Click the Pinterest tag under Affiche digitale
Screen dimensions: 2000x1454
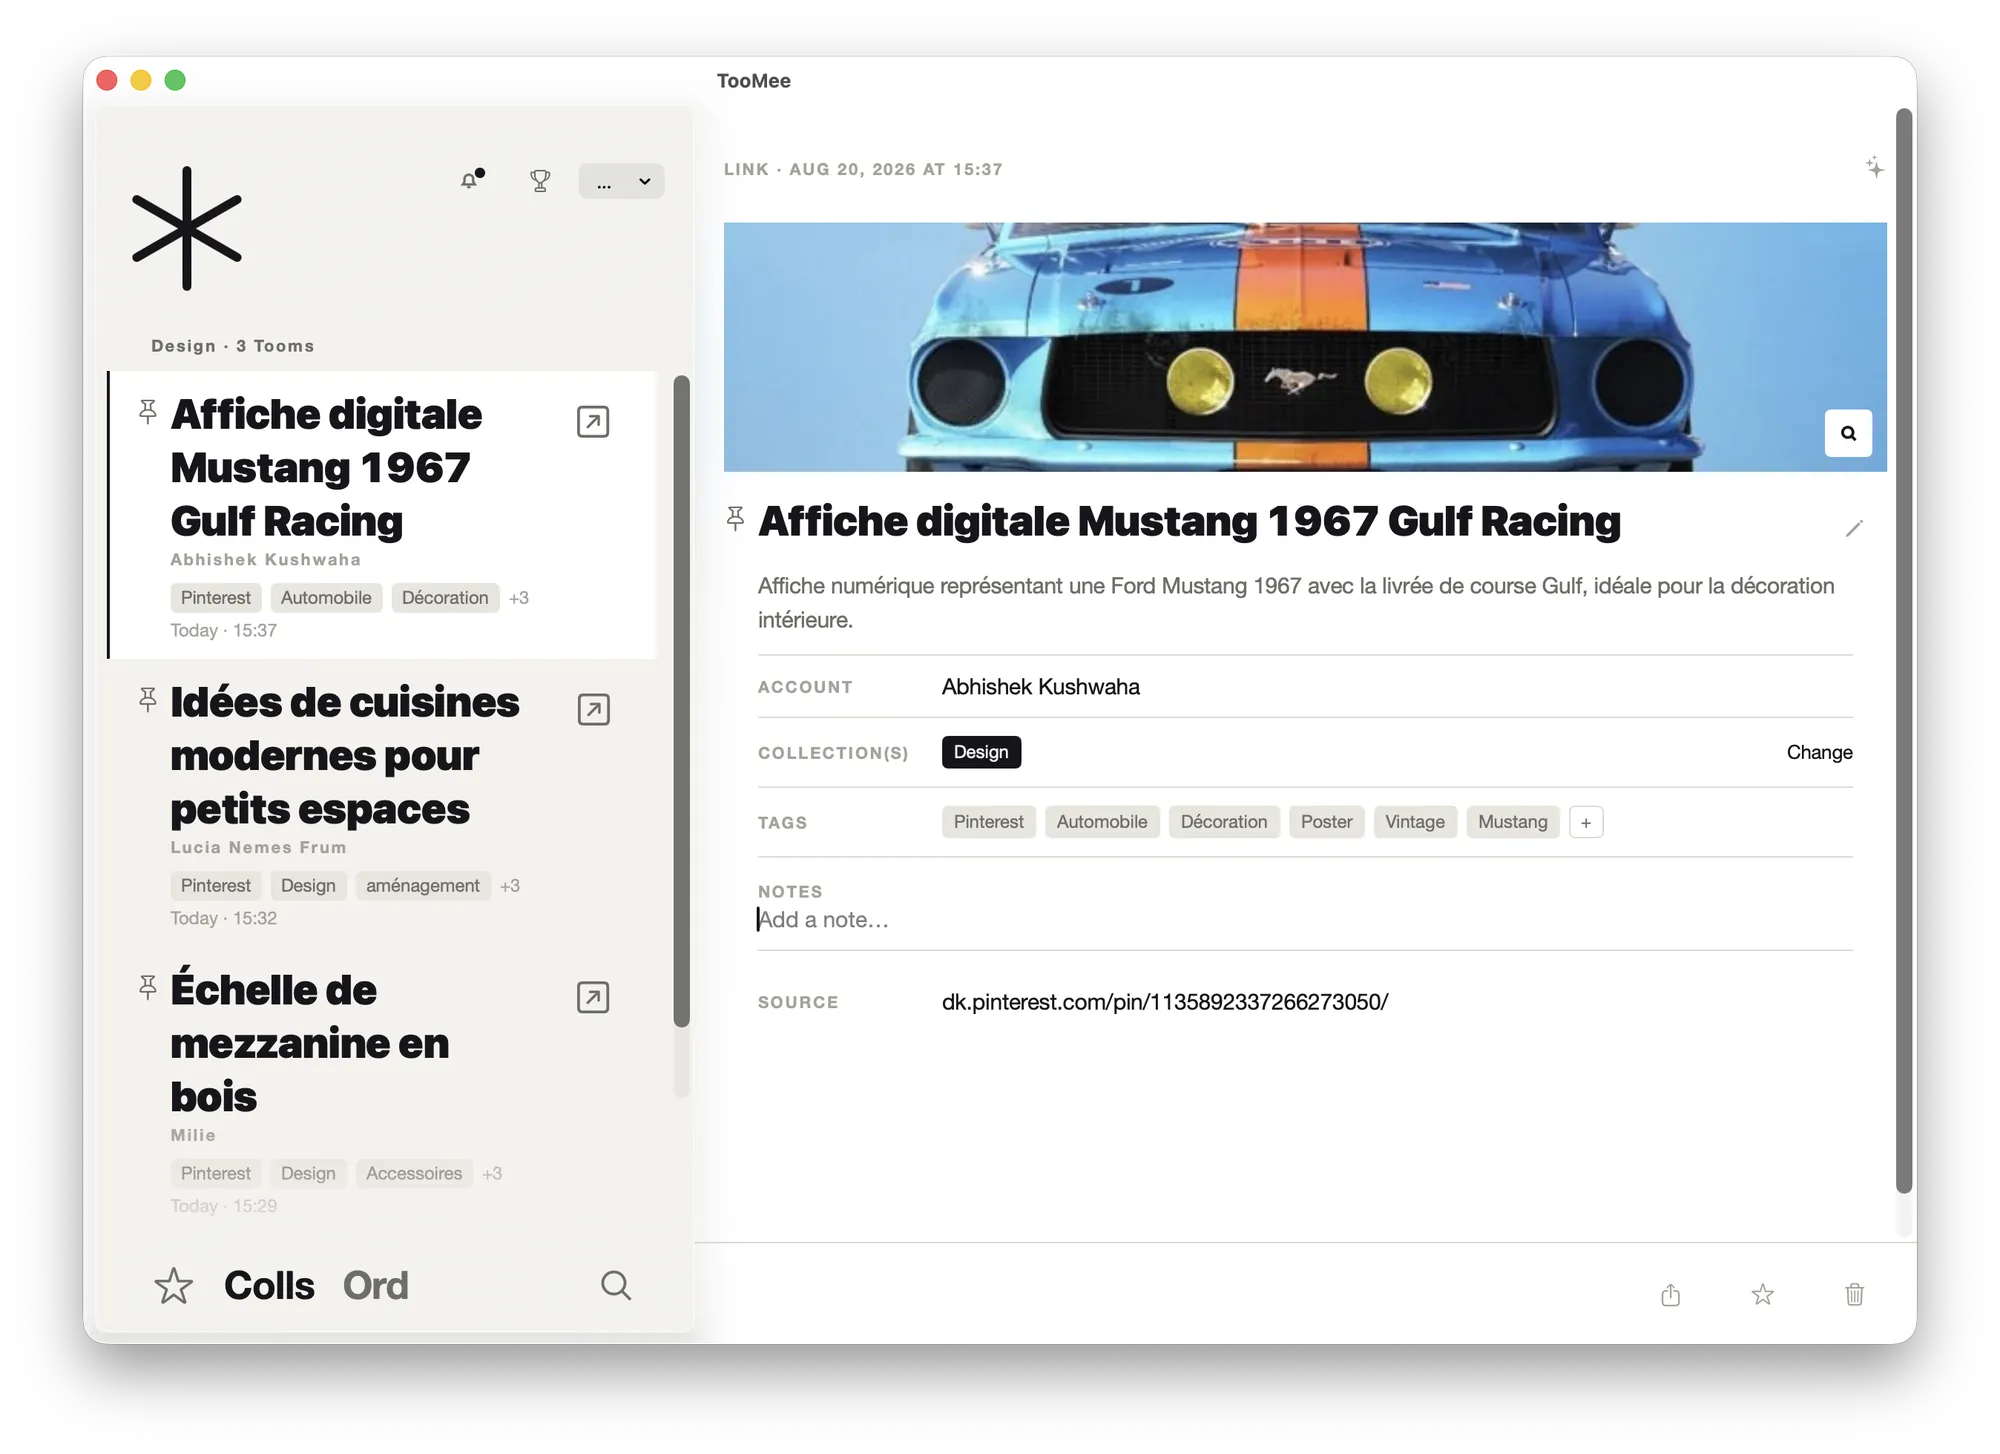216,598
